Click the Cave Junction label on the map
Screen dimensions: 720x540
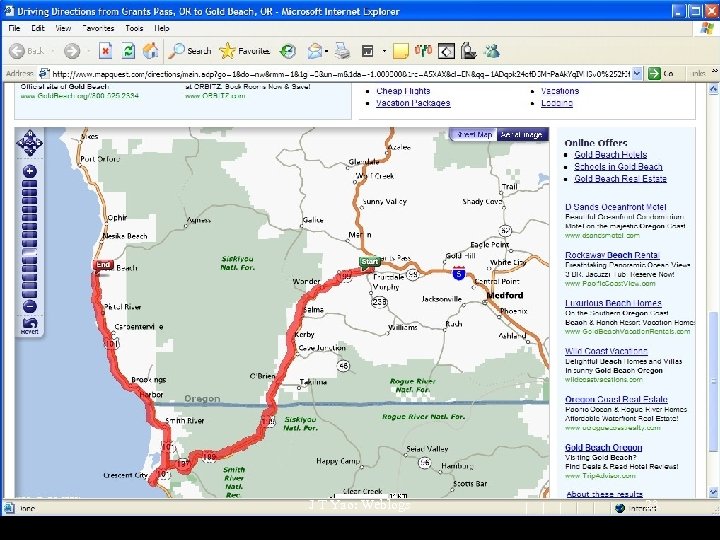coord(322,348)
